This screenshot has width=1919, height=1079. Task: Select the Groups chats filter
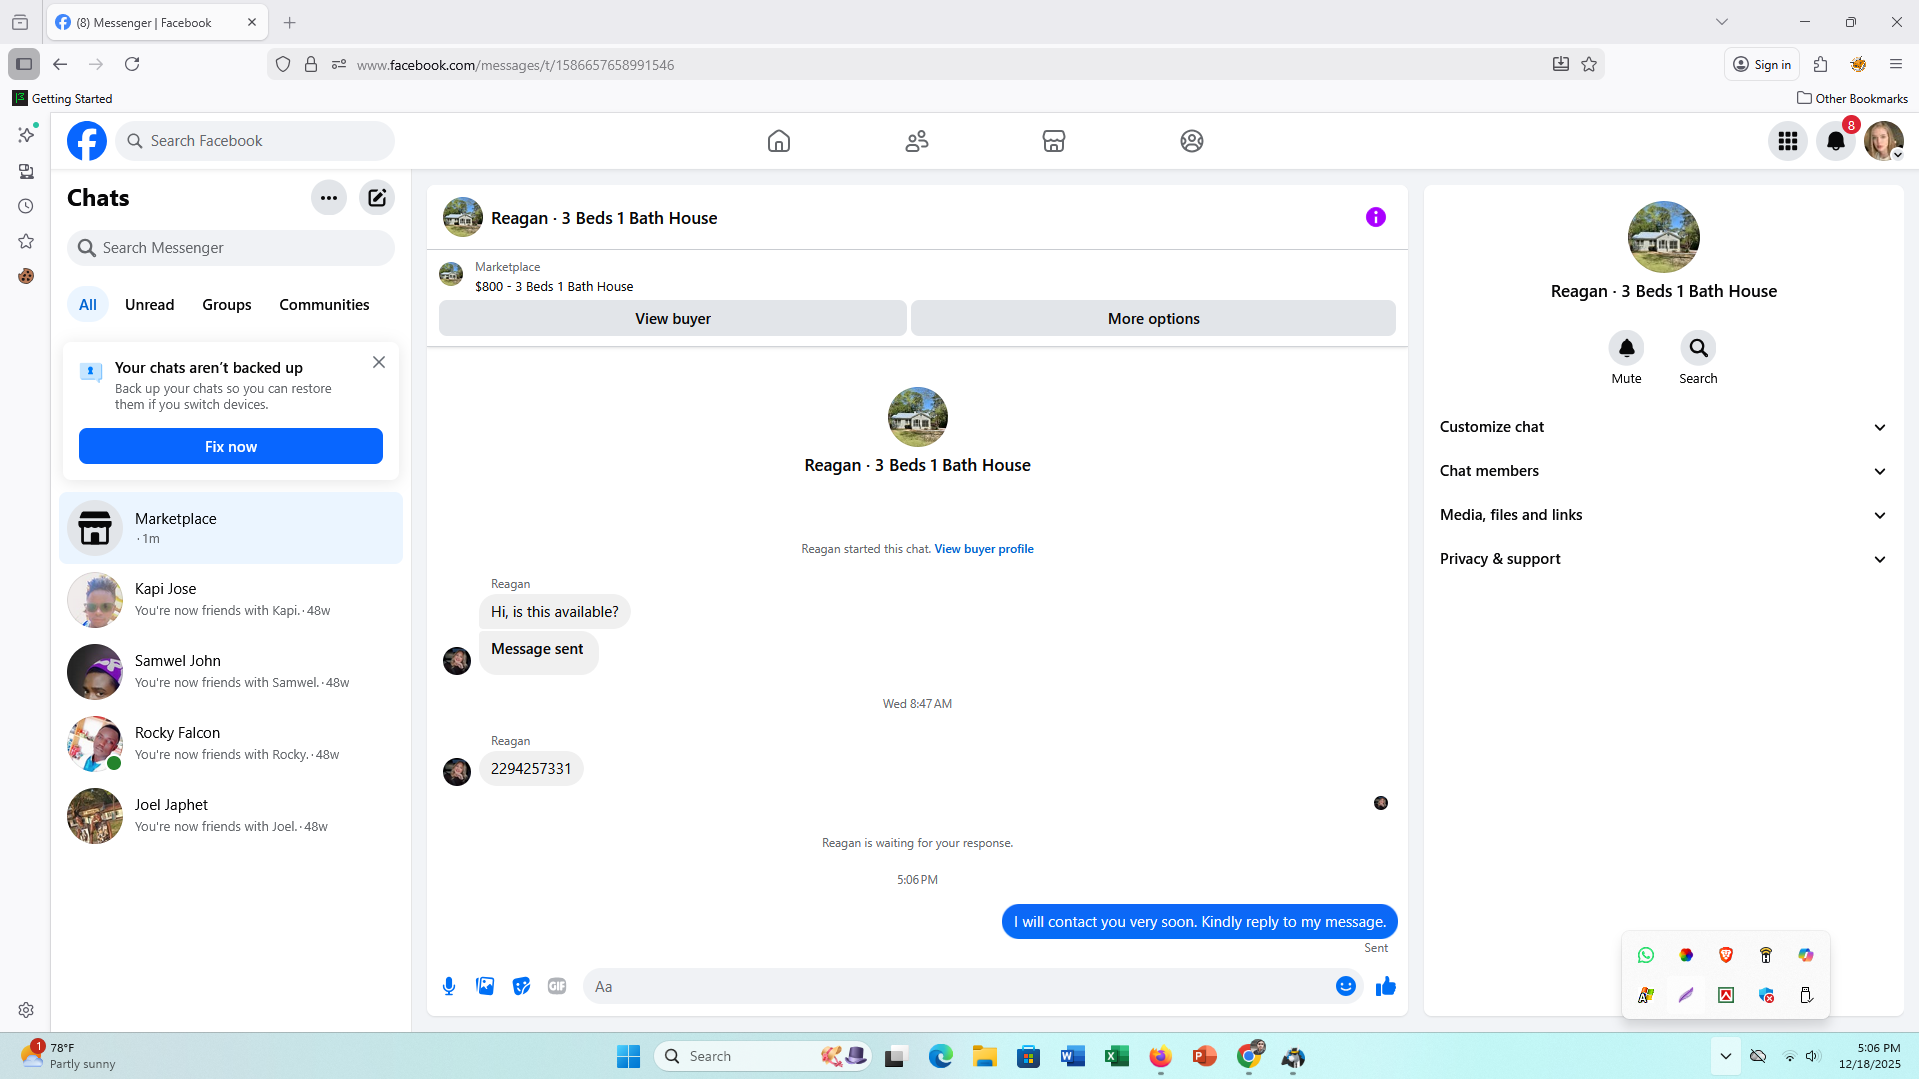point(227,305)
